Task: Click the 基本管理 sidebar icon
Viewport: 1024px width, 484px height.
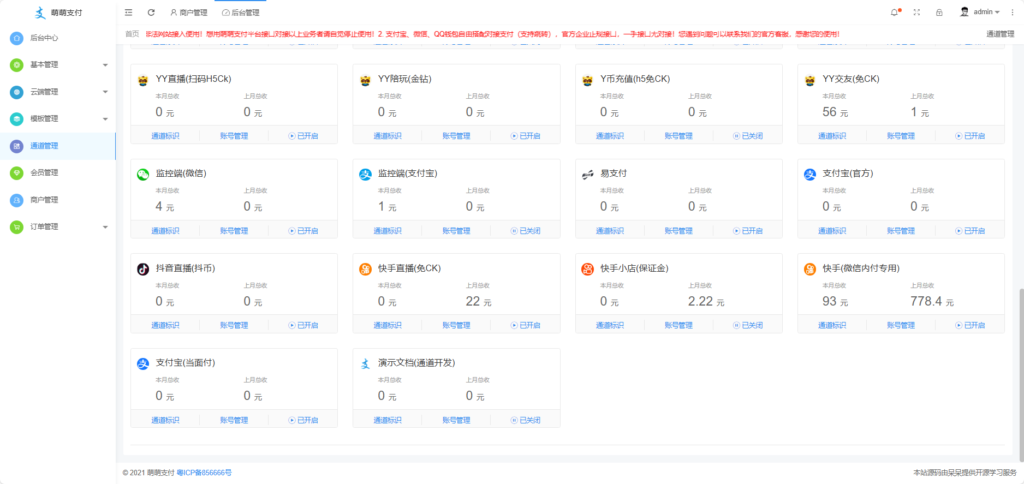Action: point(17,65)
